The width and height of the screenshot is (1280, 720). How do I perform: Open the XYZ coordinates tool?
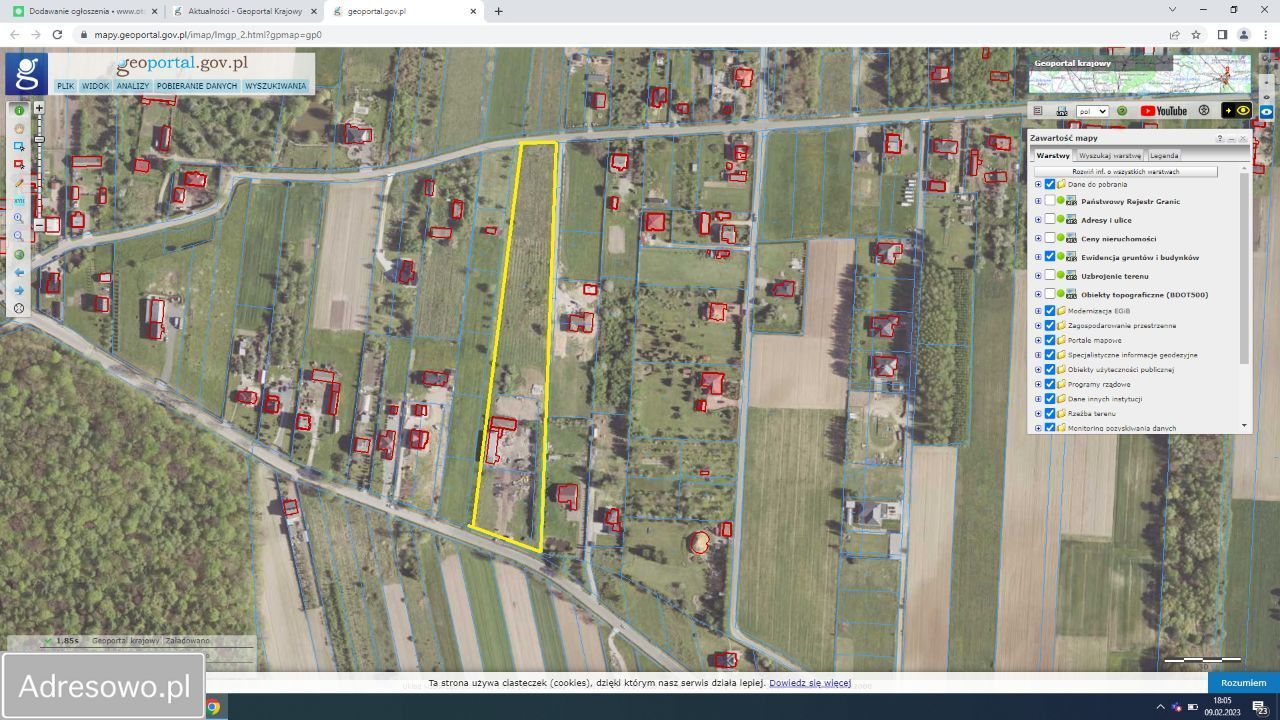click(x=19, y=200)
